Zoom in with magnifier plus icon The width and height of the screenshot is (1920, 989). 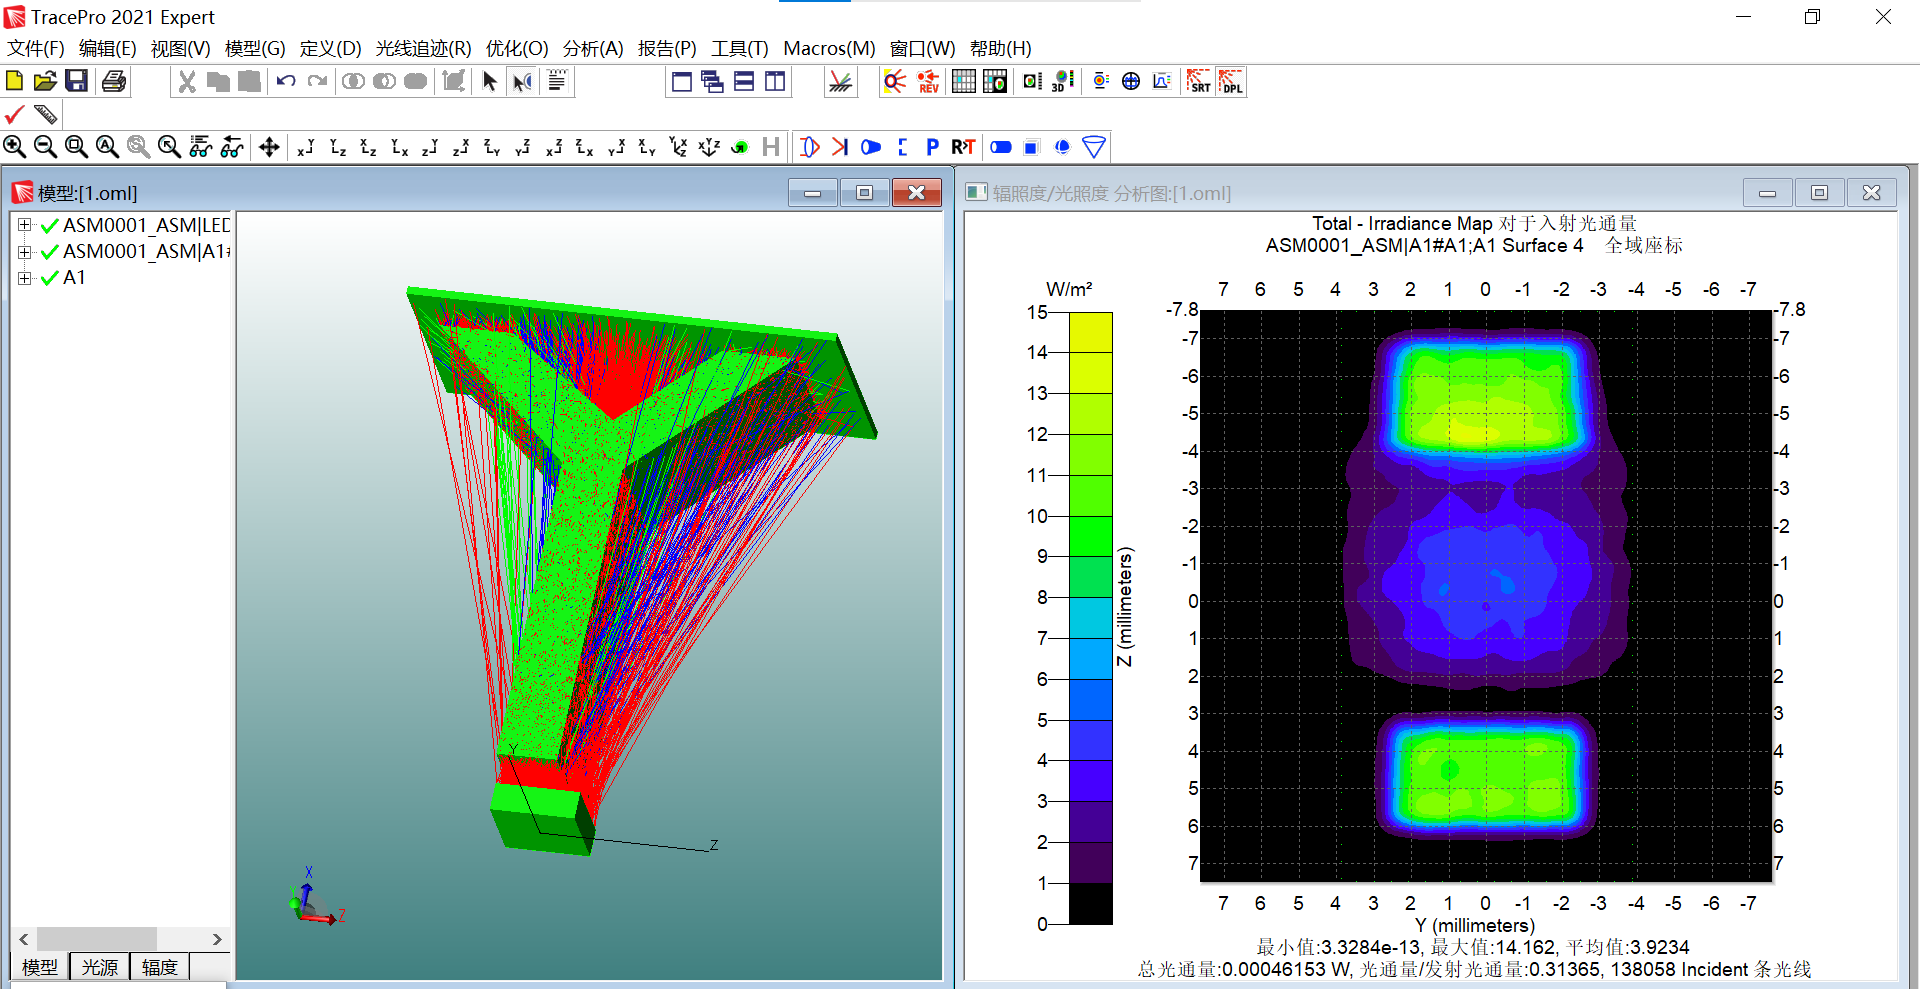15,147
